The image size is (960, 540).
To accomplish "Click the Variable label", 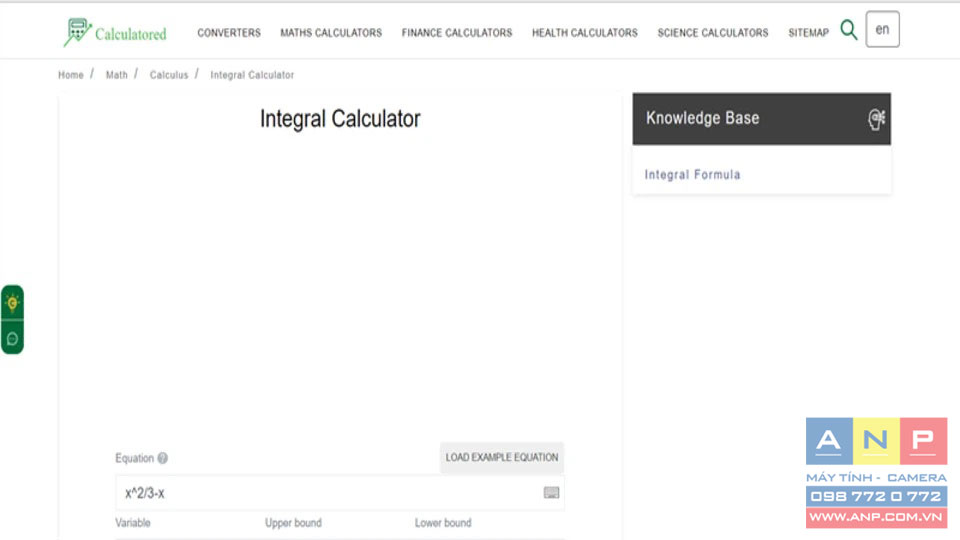I will click(x=133, y=523).
